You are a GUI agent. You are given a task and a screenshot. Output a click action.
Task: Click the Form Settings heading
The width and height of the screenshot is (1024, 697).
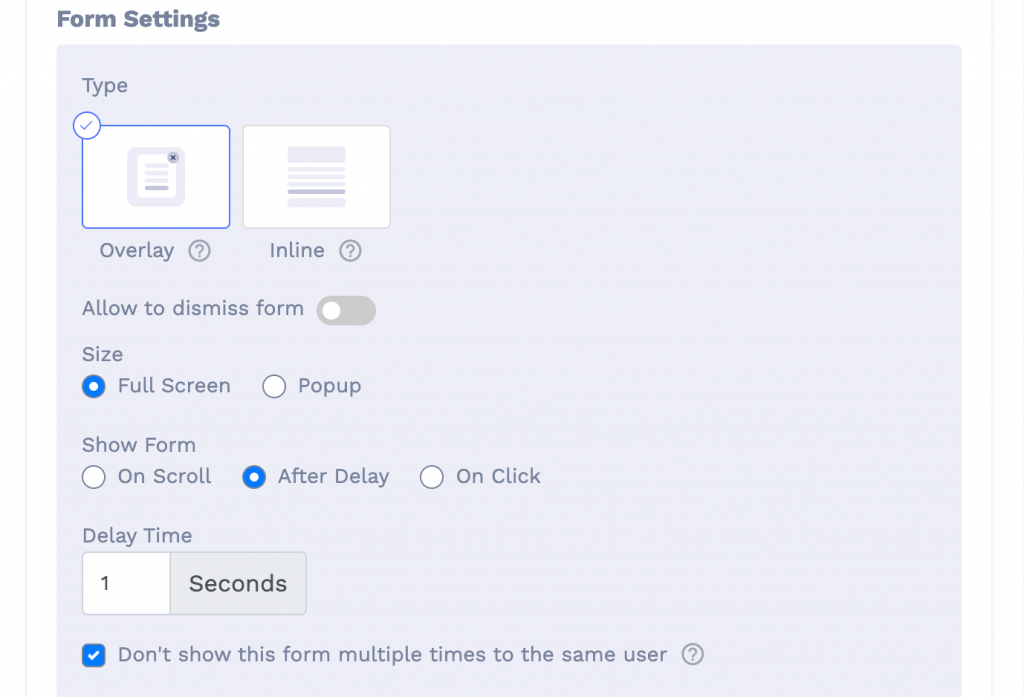[138, 19]
